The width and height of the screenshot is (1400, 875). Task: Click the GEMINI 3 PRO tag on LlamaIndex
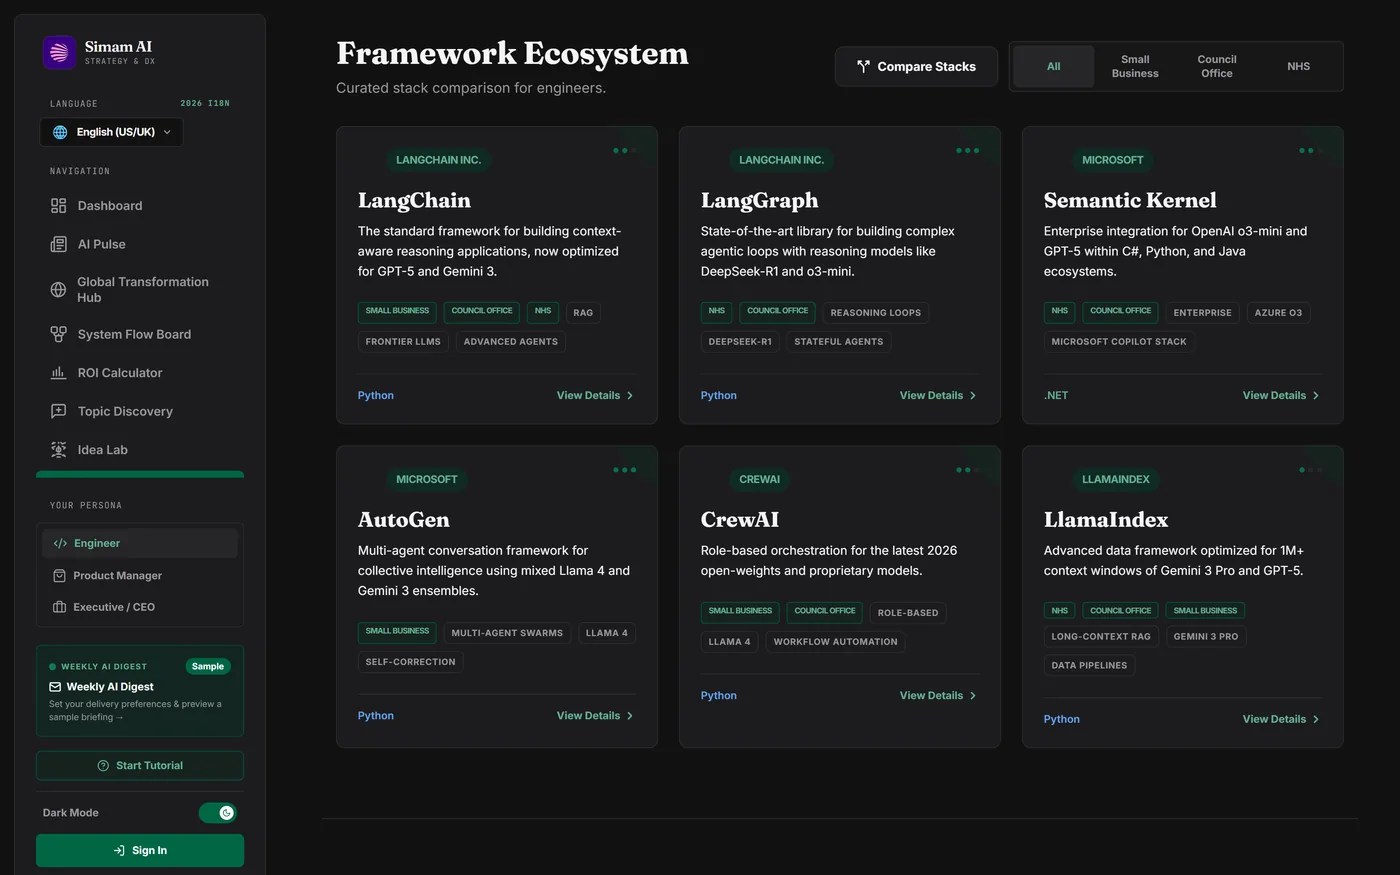pyautogui.click(x=1206, y=637)
